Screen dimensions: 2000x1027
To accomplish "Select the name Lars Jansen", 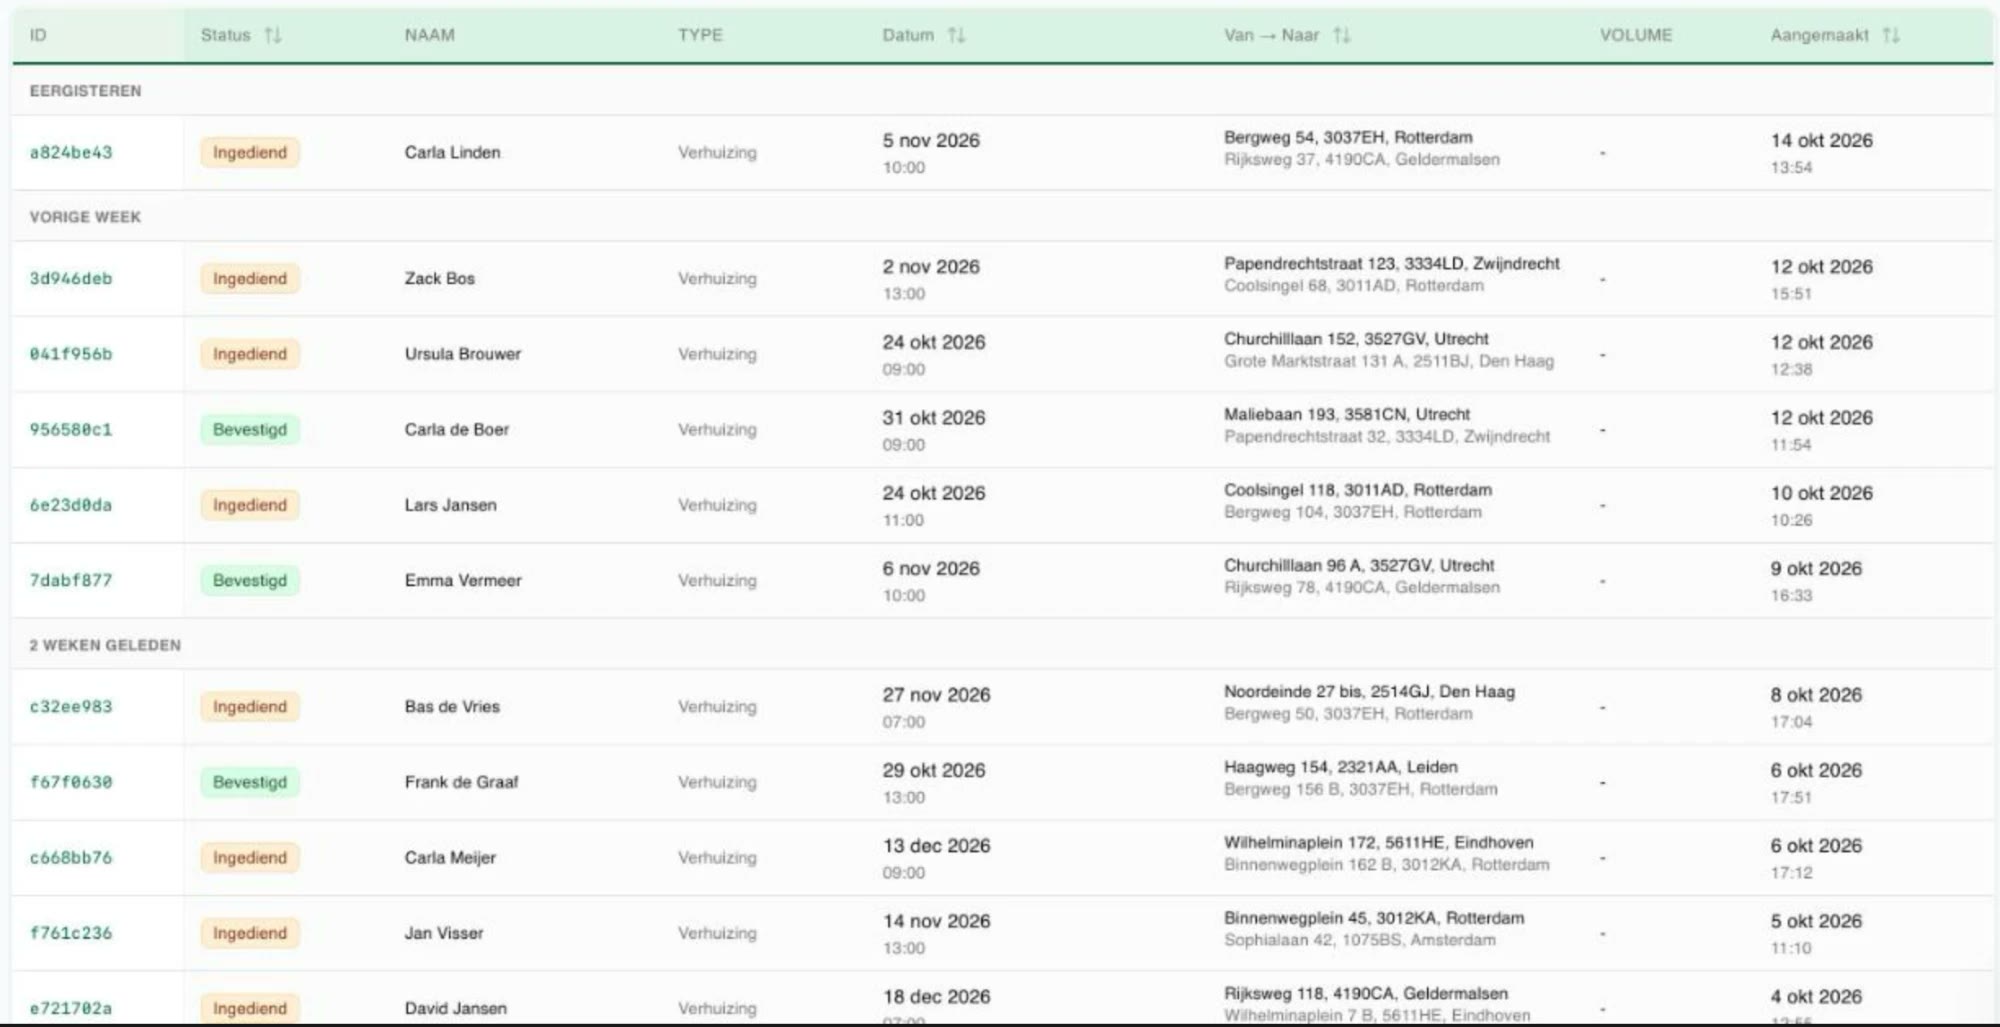I will [451, 505].
